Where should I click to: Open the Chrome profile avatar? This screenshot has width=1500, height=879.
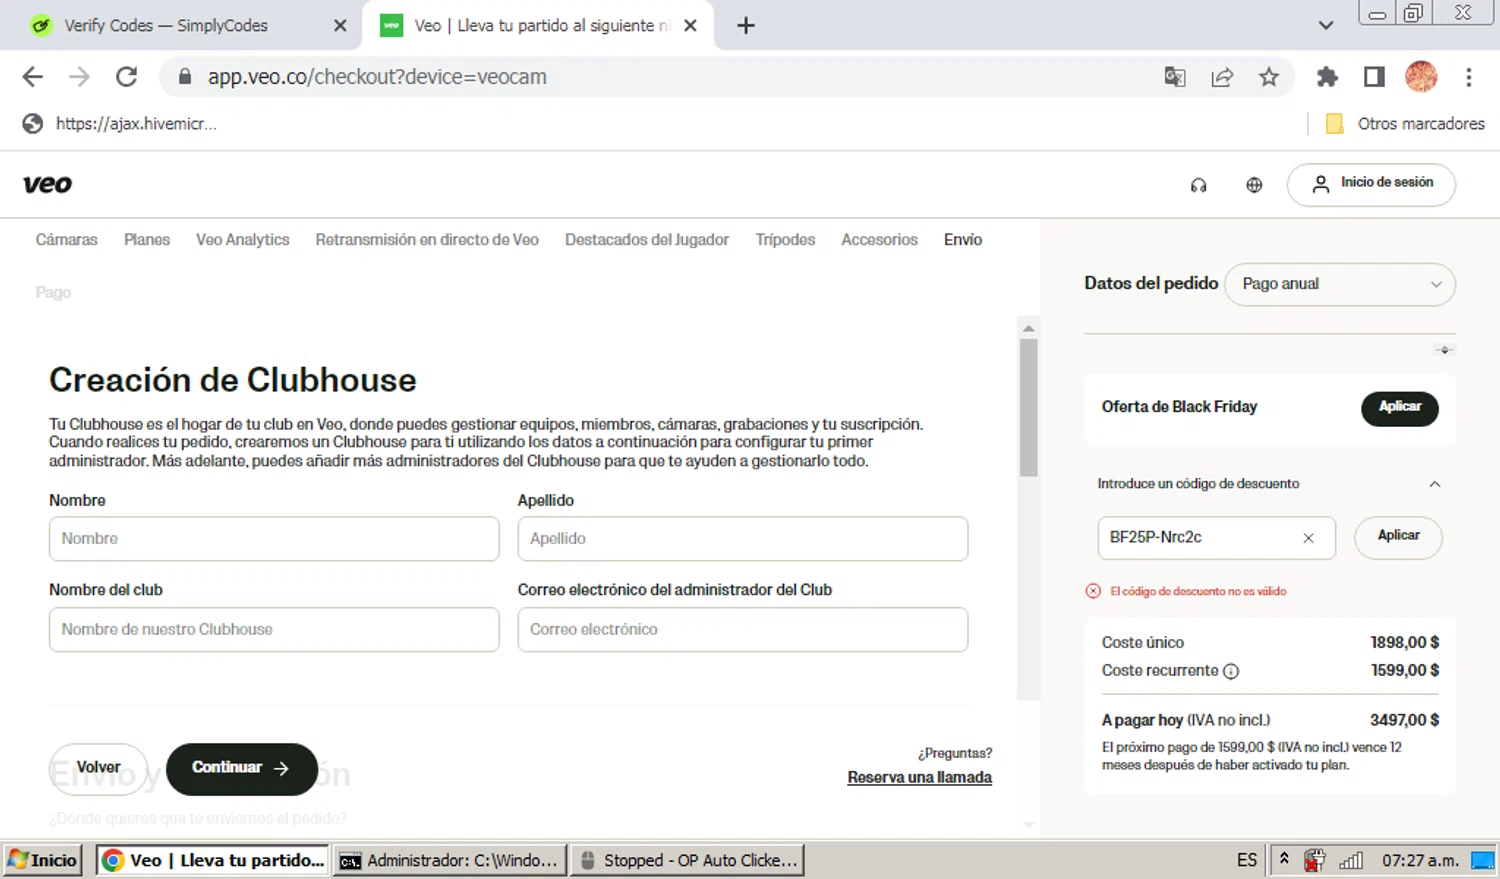(1421, 77)
